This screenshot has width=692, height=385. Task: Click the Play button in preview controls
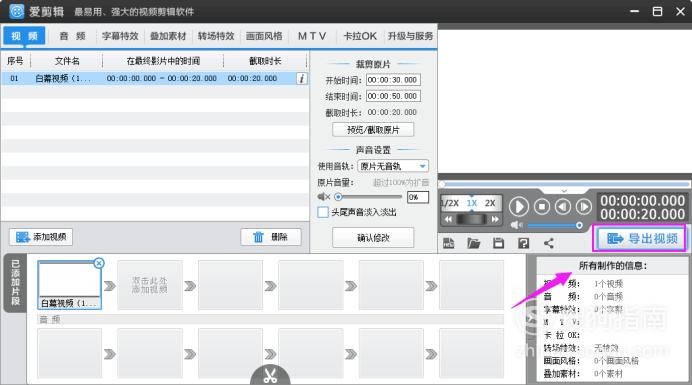pos(519,207)
